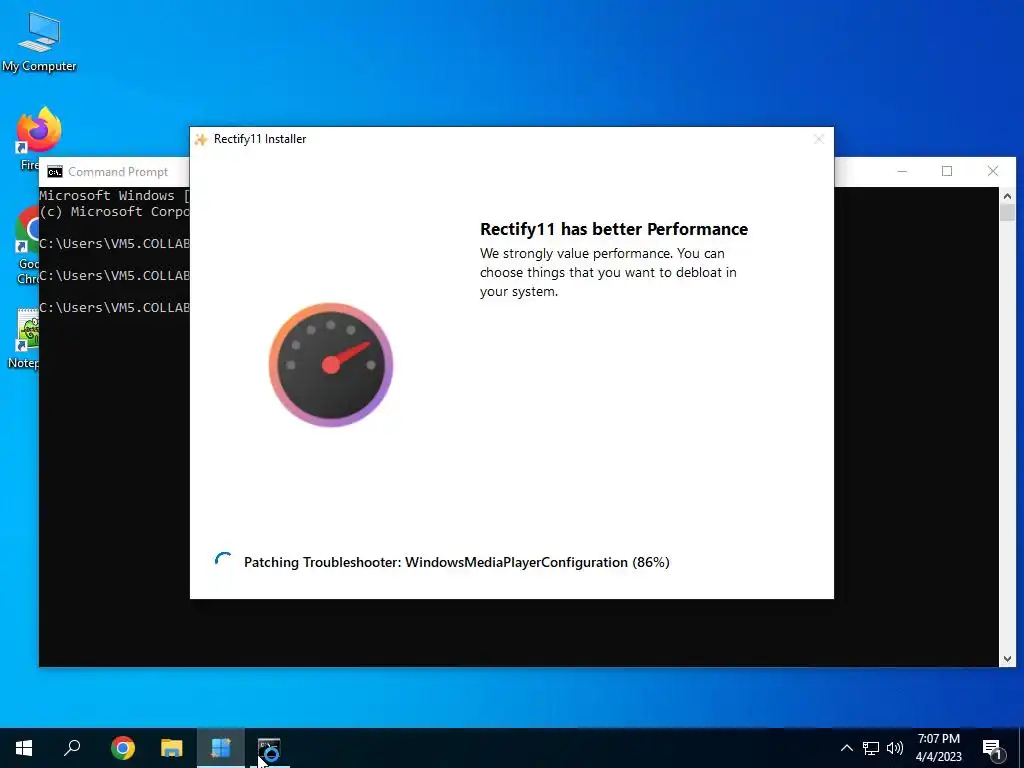
Task: Select the Rectify11 Installer taskbar button
Action: coord(221,748)
